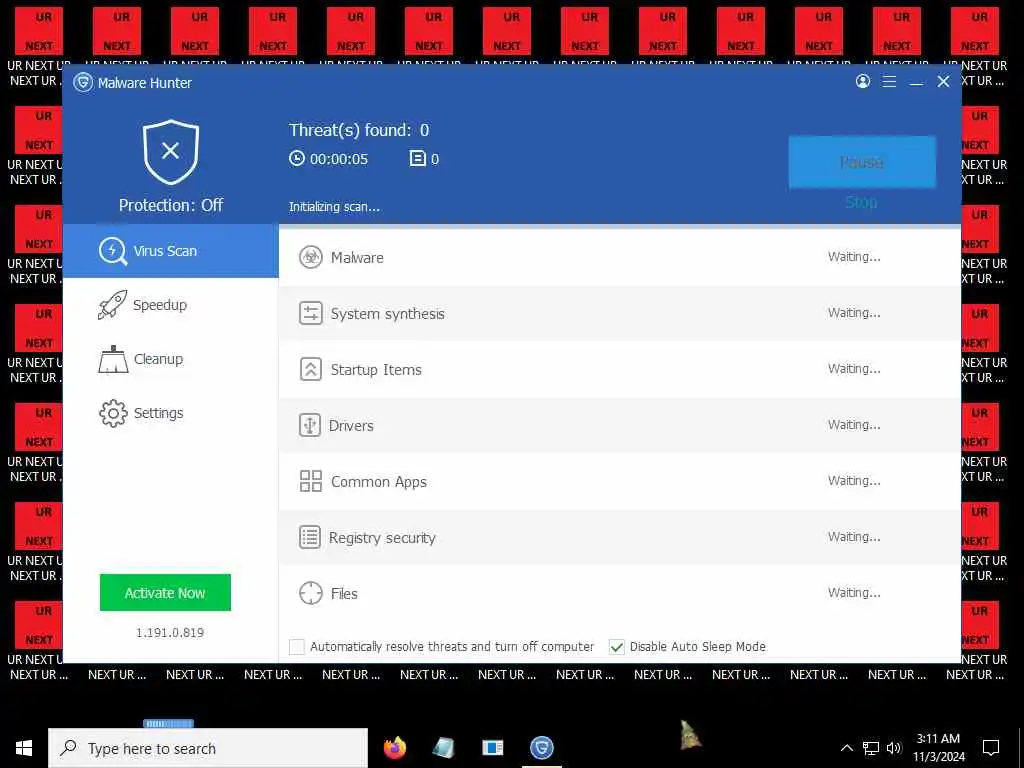Open the third taskbar app icon
This screenshot has height=768, width=1024.
[492, 748]
